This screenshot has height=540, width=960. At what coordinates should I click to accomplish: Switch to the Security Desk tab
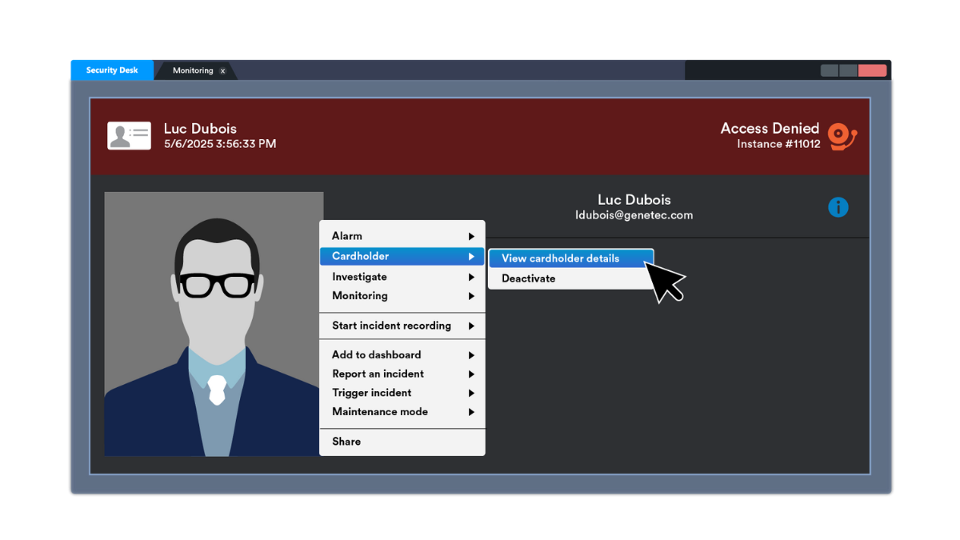[111, 70]
